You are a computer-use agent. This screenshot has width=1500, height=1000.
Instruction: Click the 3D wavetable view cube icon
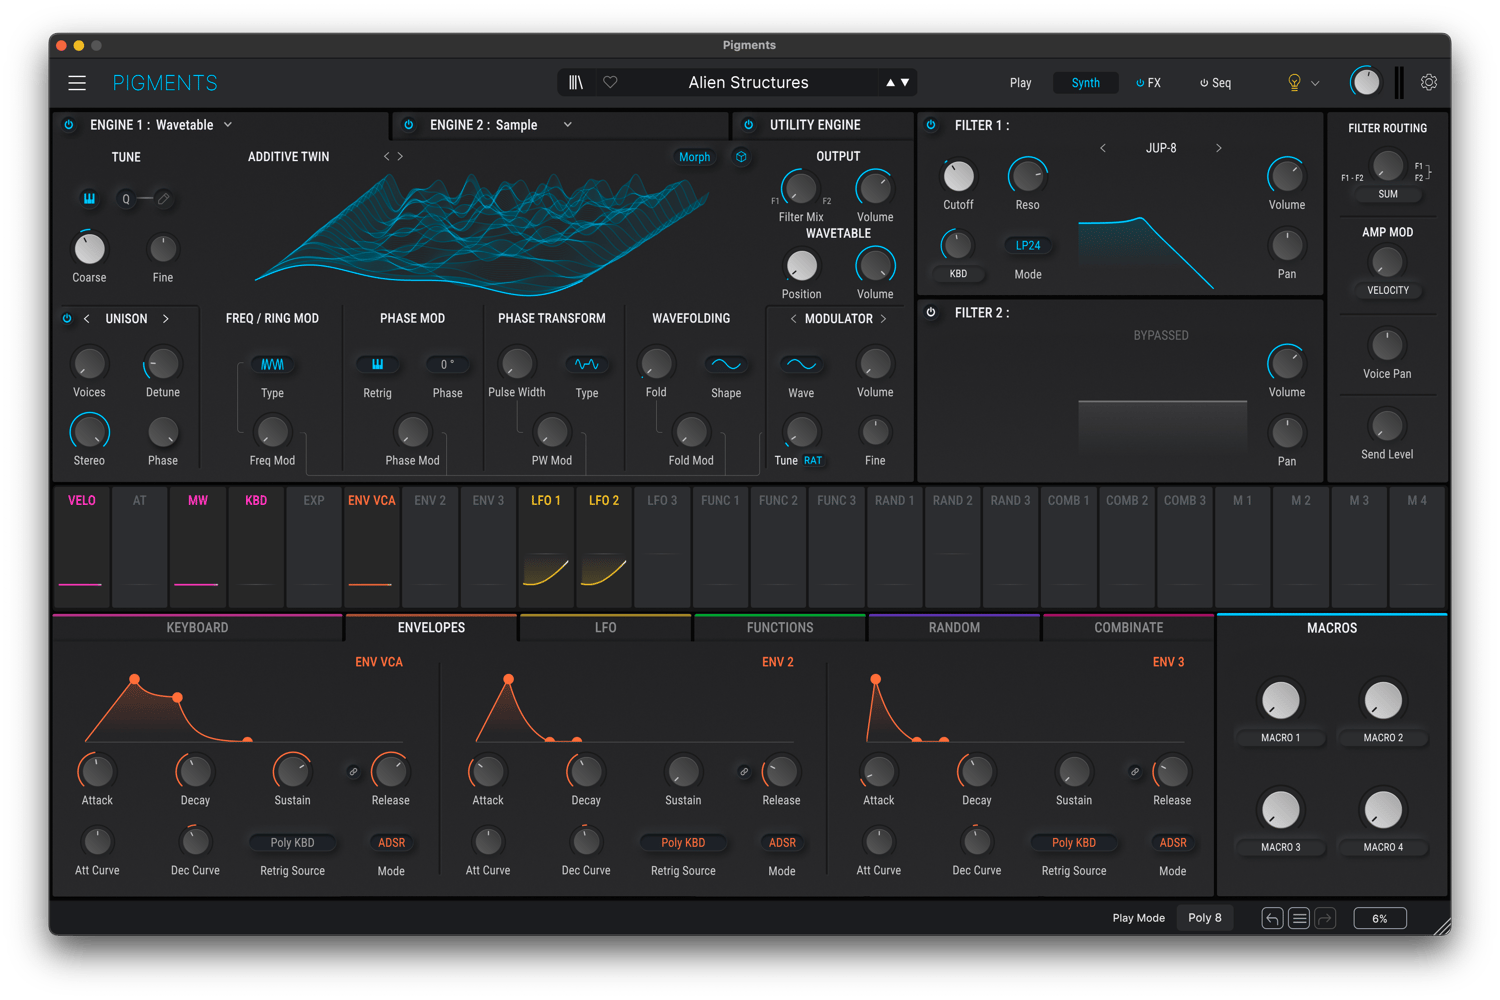click(x=741, y=157)
